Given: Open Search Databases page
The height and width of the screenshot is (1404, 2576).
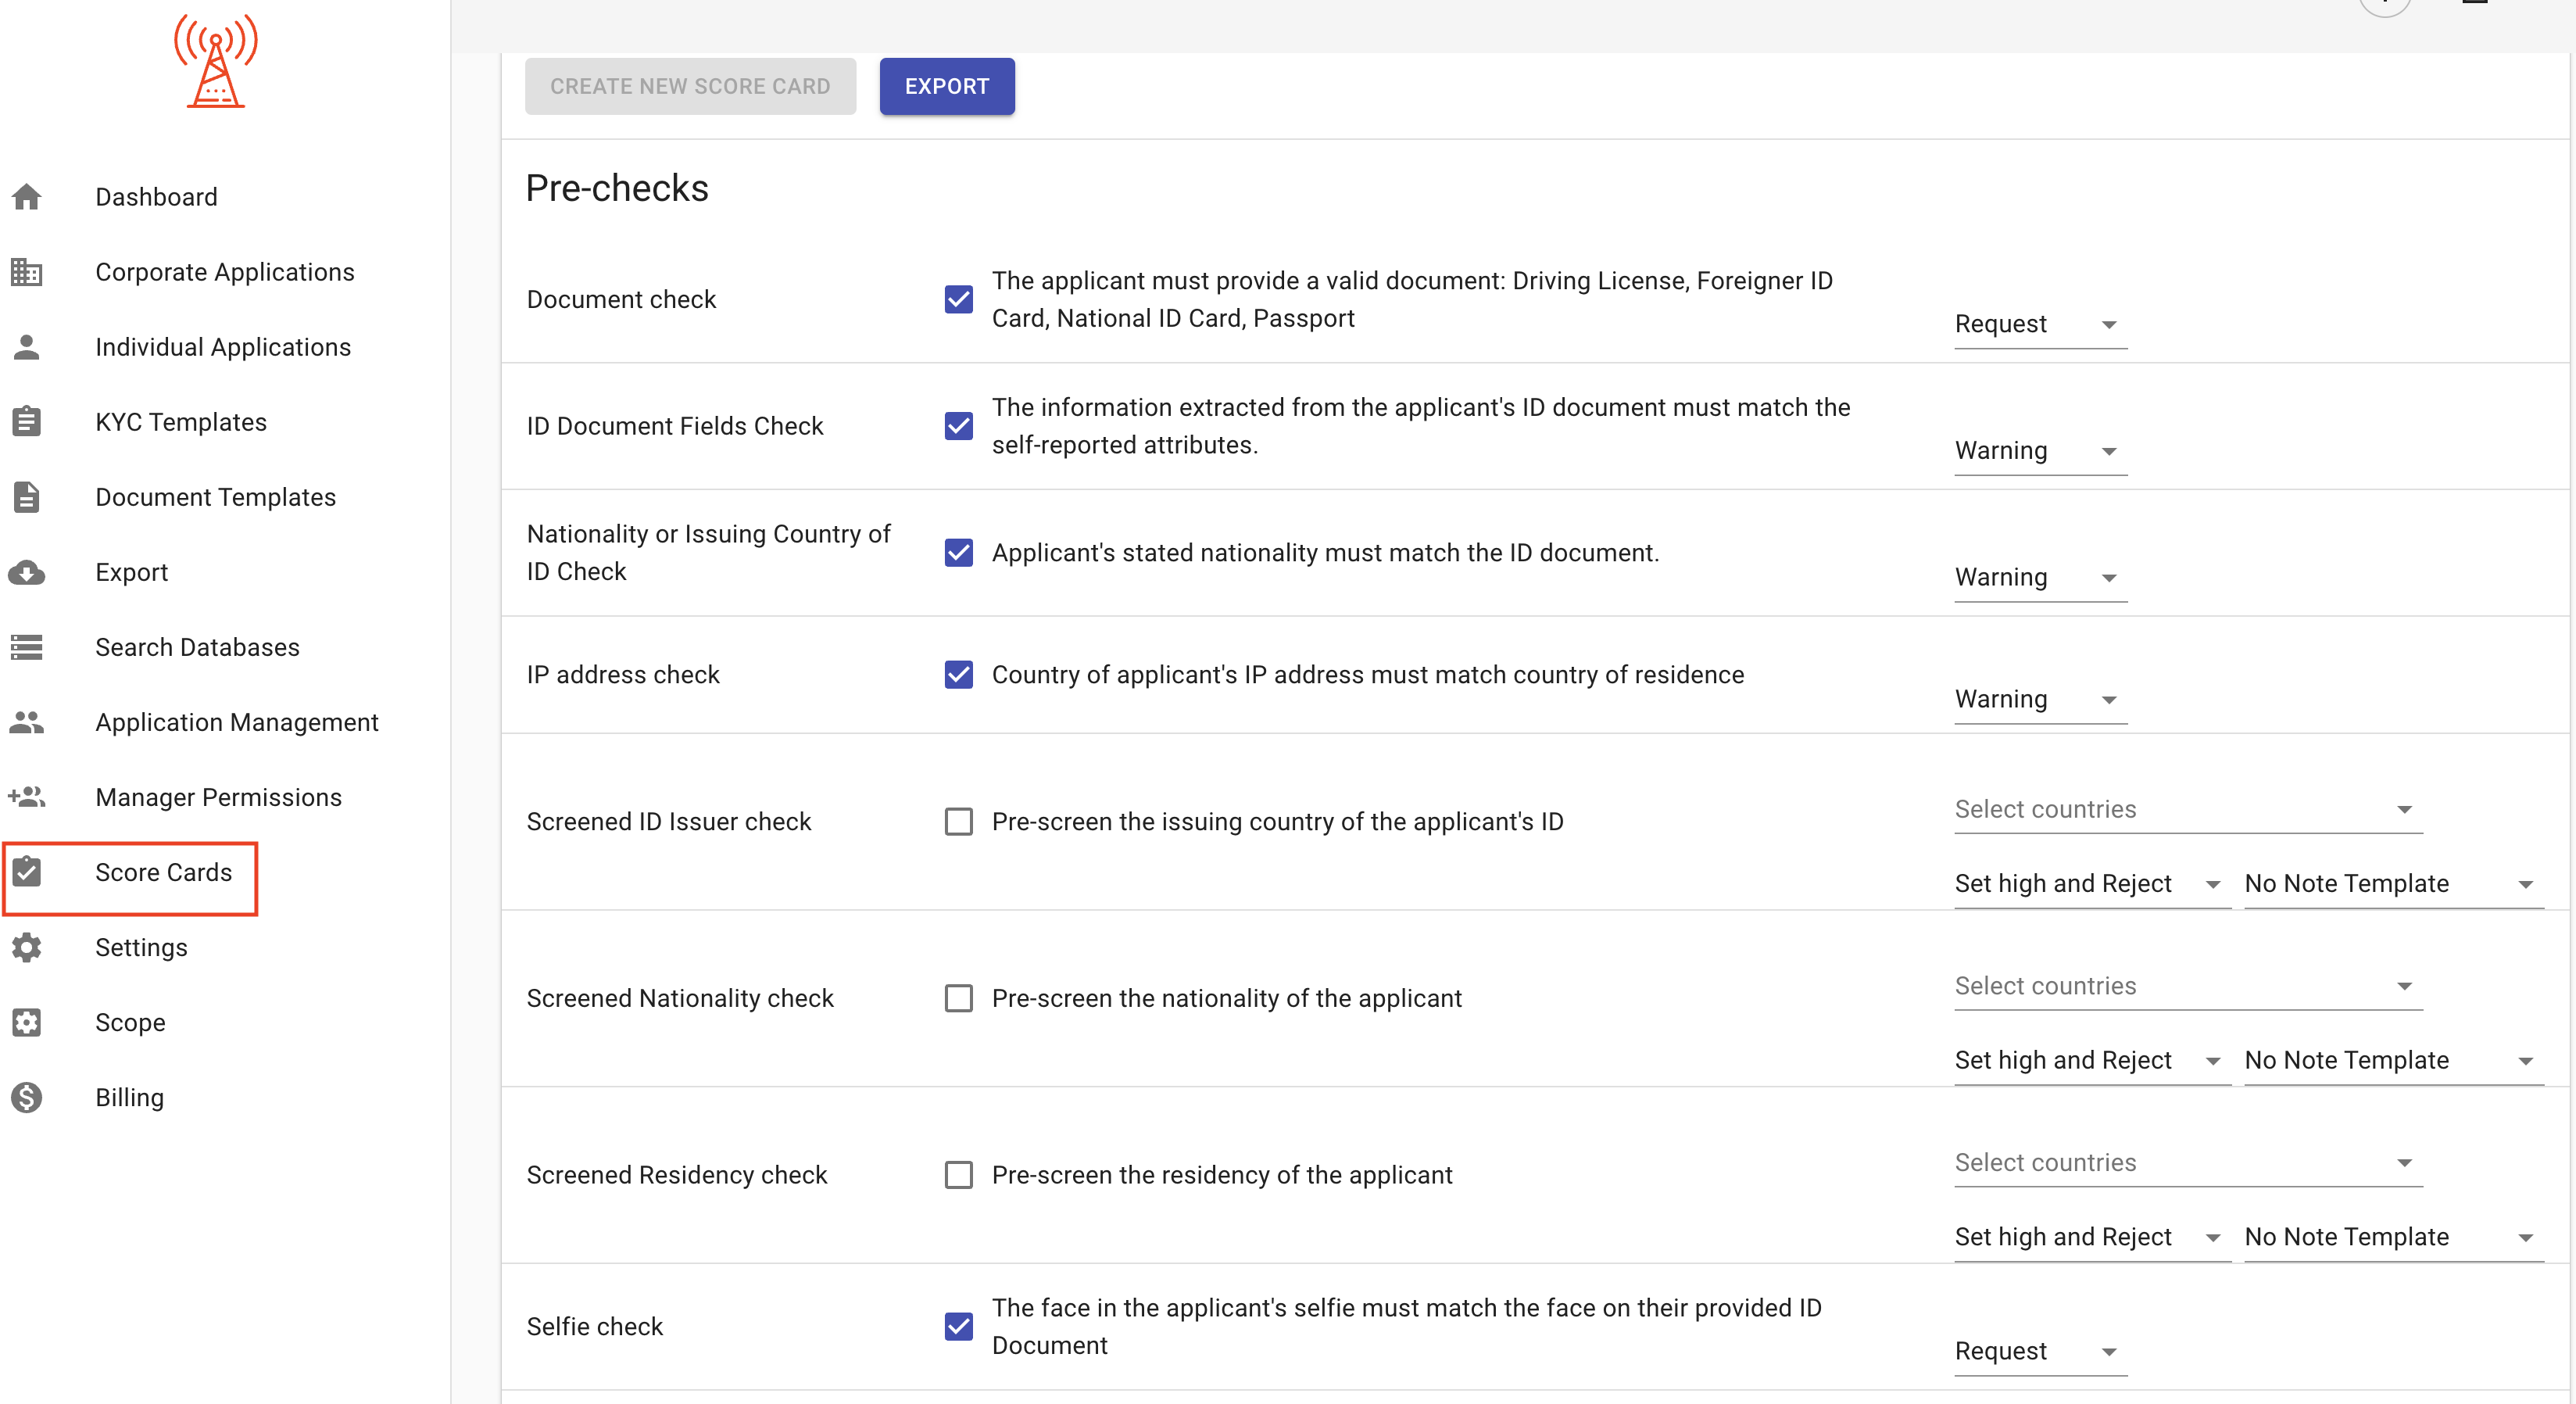Looking at the screenshot, I should pyautogui.click(x=197, y=647).
